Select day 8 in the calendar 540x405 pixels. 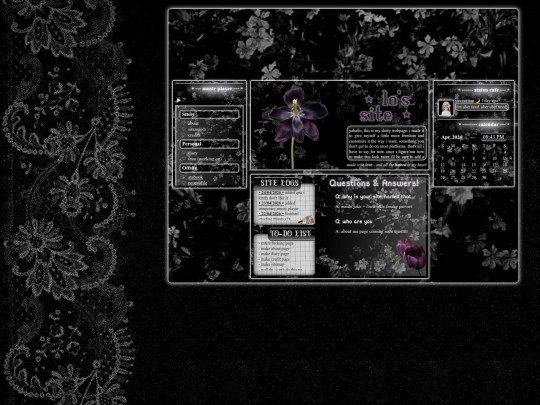474,159
